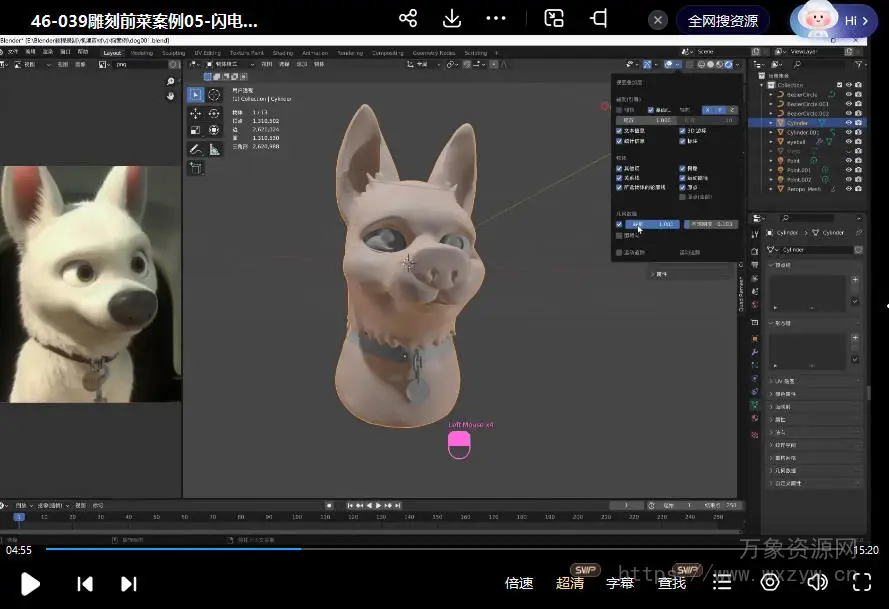Click the download icon in player header
The image size is (889, 609).
point(452,19)
